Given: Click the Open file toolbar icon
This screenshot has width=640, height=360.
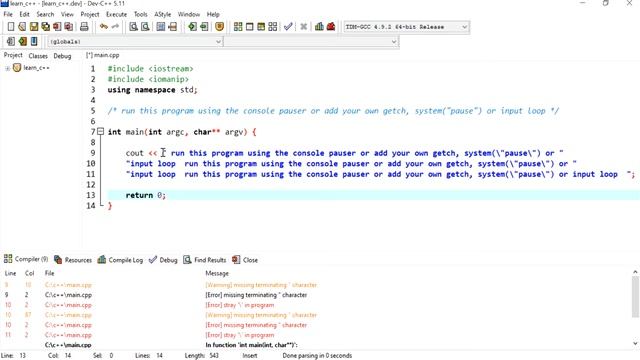Looking at the screenshot, I should pyautogui.click(x=22, y=27).
